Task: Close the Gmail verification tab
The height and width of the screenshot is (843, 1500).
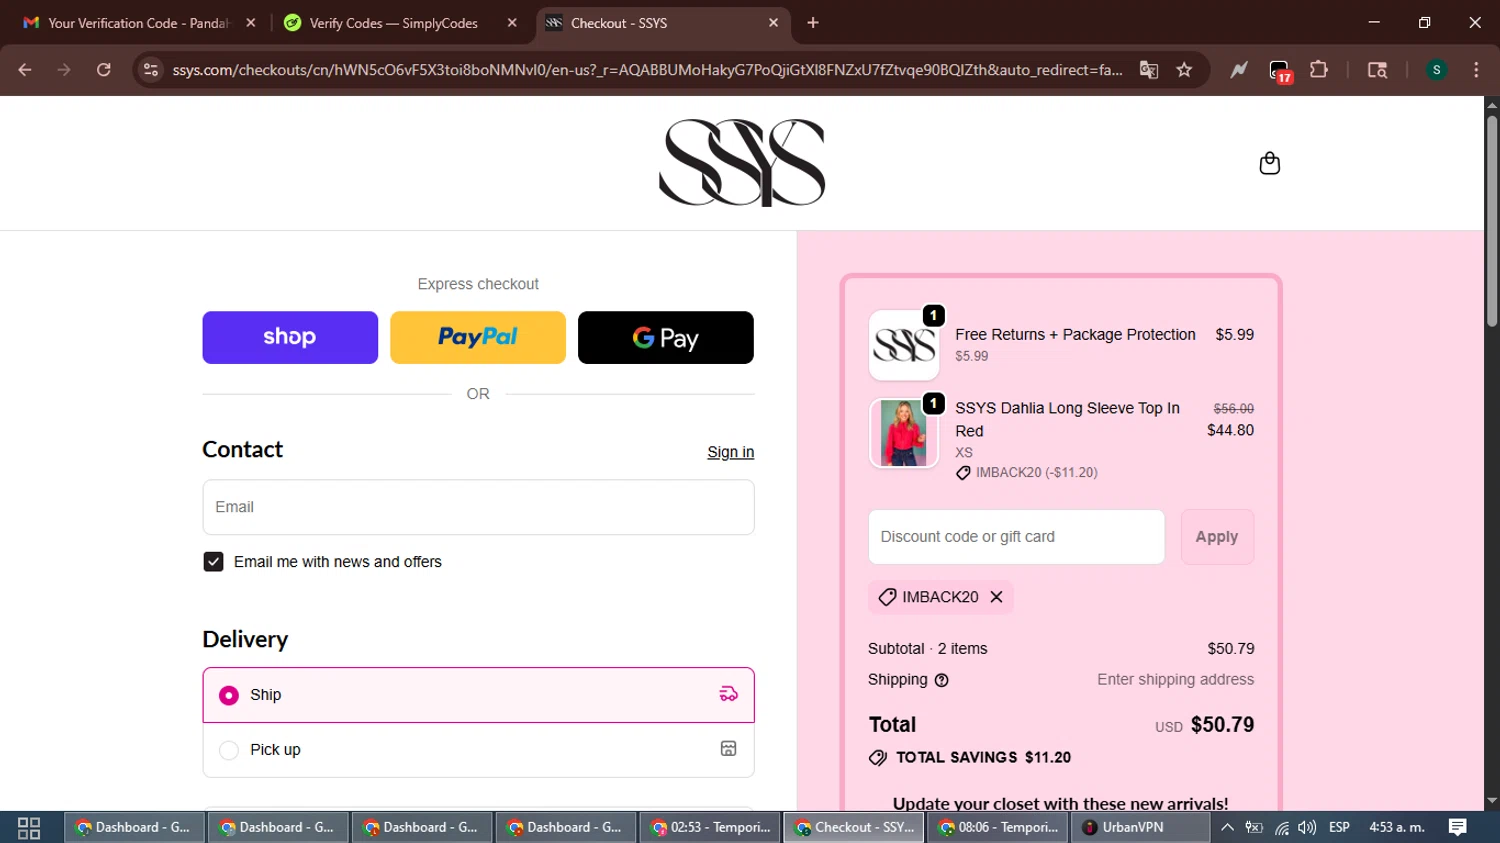Action: [251, 23]
